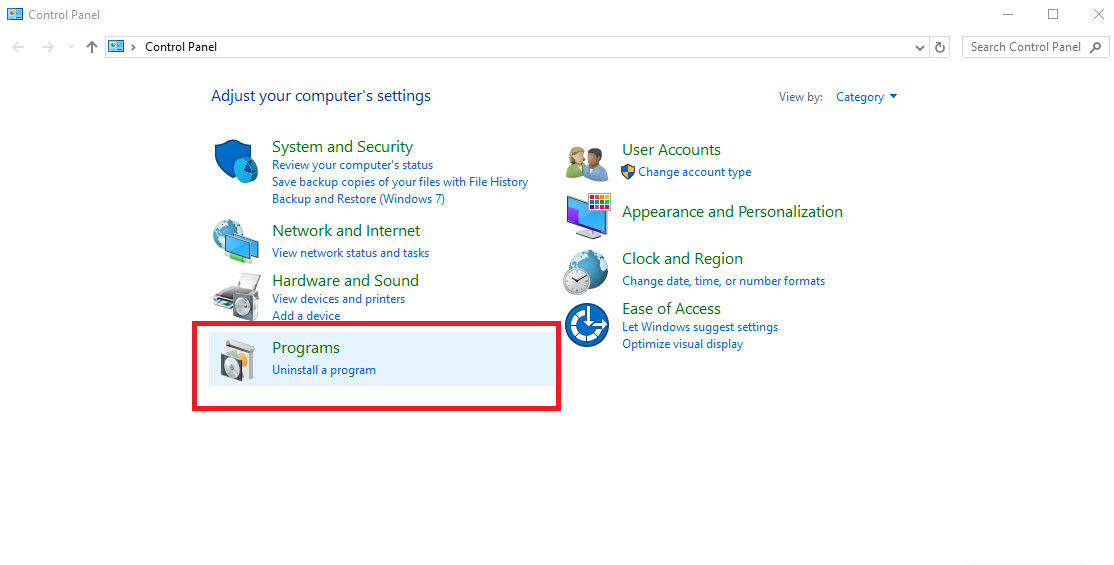Click the Control Panel address bar text
This screenshot has width=1114, height=565.
pos(181,47)
